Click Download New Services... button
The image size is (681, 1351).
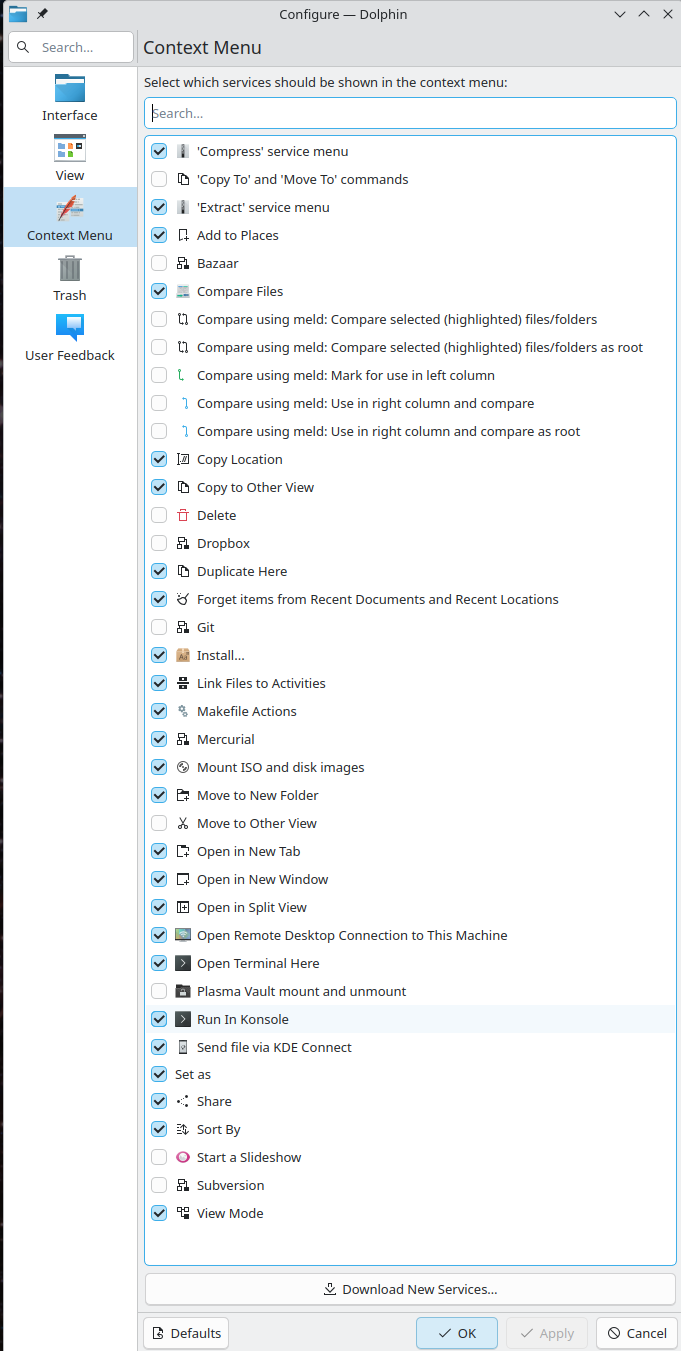410,1289
